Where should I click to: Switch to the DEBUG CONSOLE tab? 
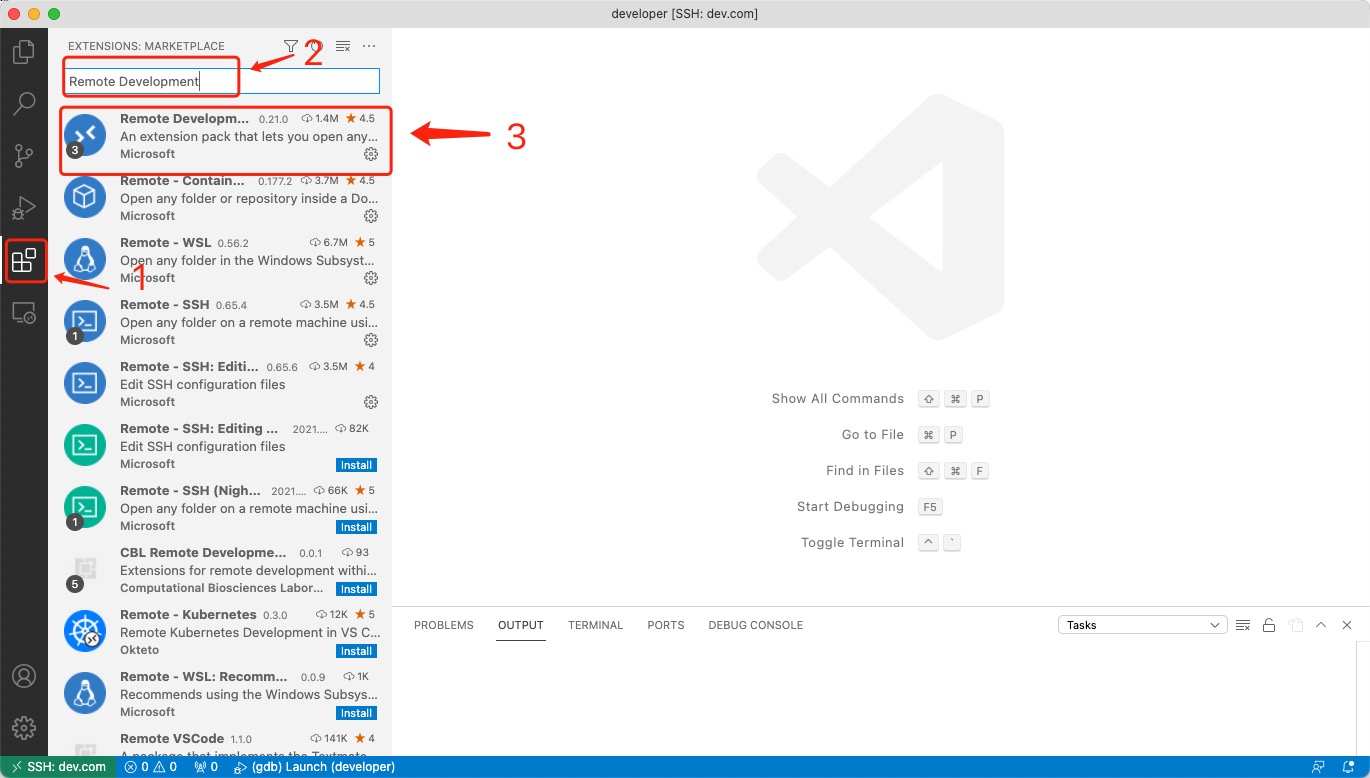click(x=755, y=625)
